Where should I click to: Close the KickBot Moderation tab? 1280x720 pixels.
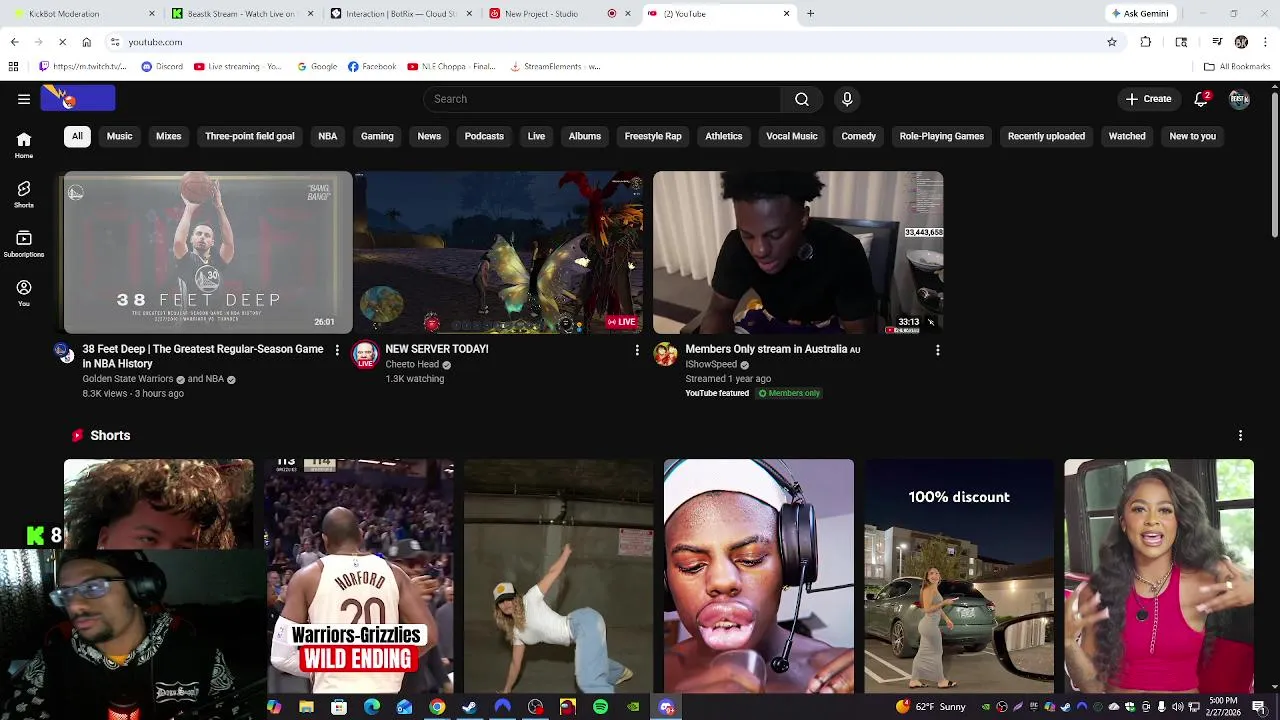coord(152,14)
